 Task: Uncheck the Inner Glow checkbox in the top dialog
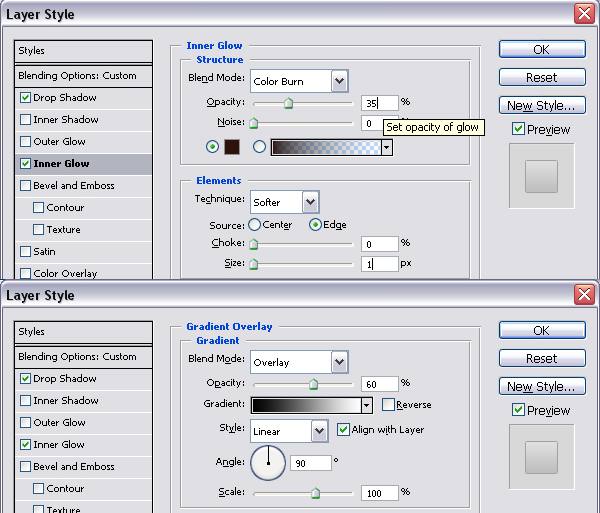25,163
